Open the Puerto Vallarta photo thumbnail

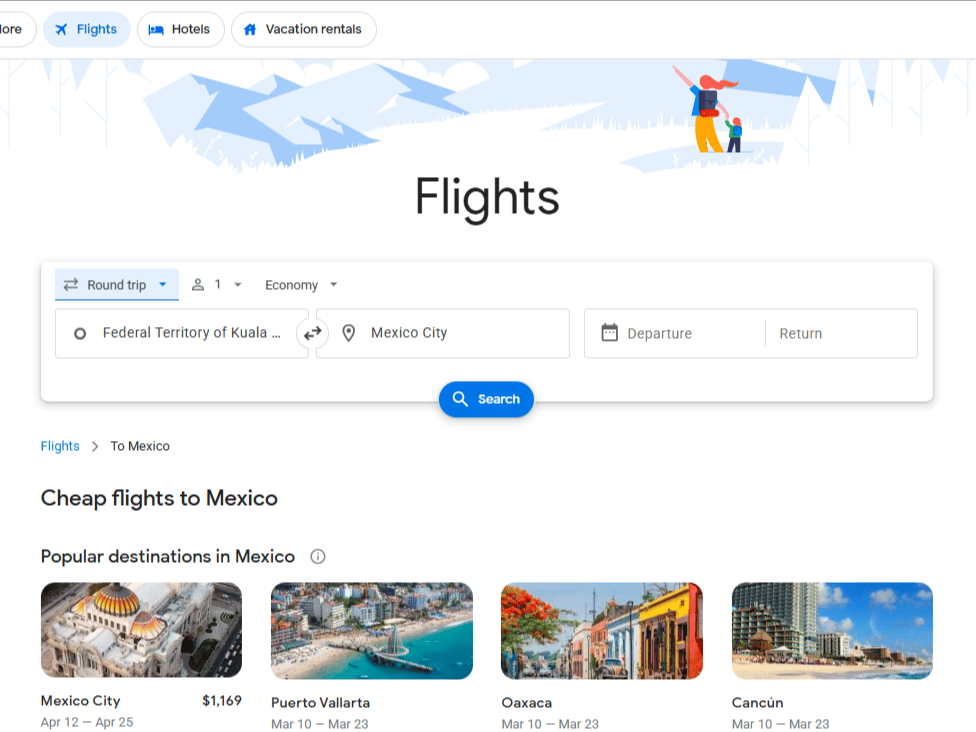point(372,631)
